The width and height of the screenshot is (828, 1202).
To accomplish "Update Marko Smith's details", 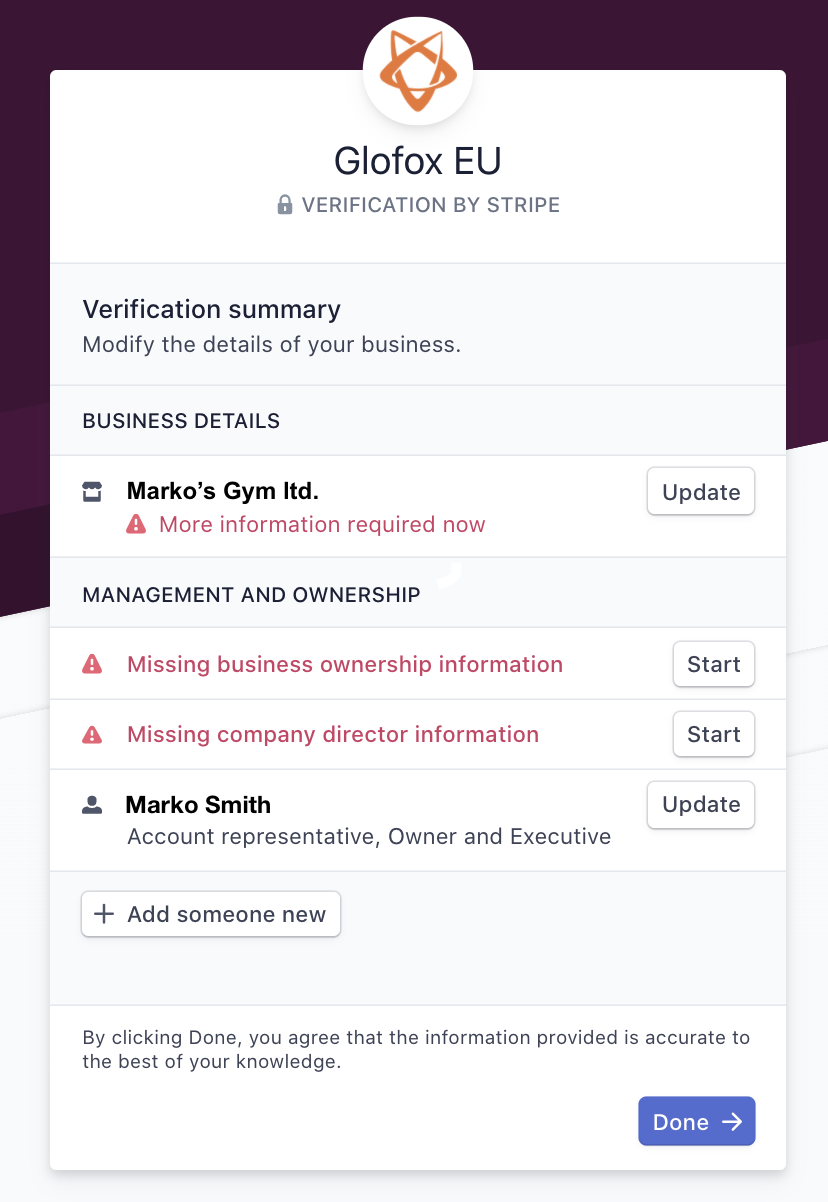I will pos(701,804).
